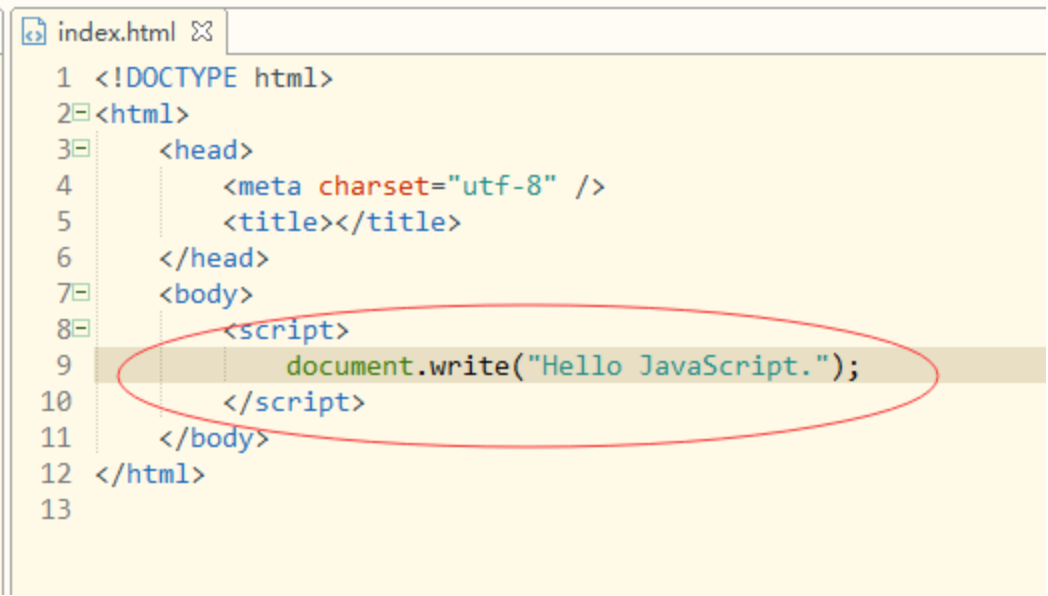
Task: Click the opening <script> tag on line 8
Action: [x=286, y=331]
